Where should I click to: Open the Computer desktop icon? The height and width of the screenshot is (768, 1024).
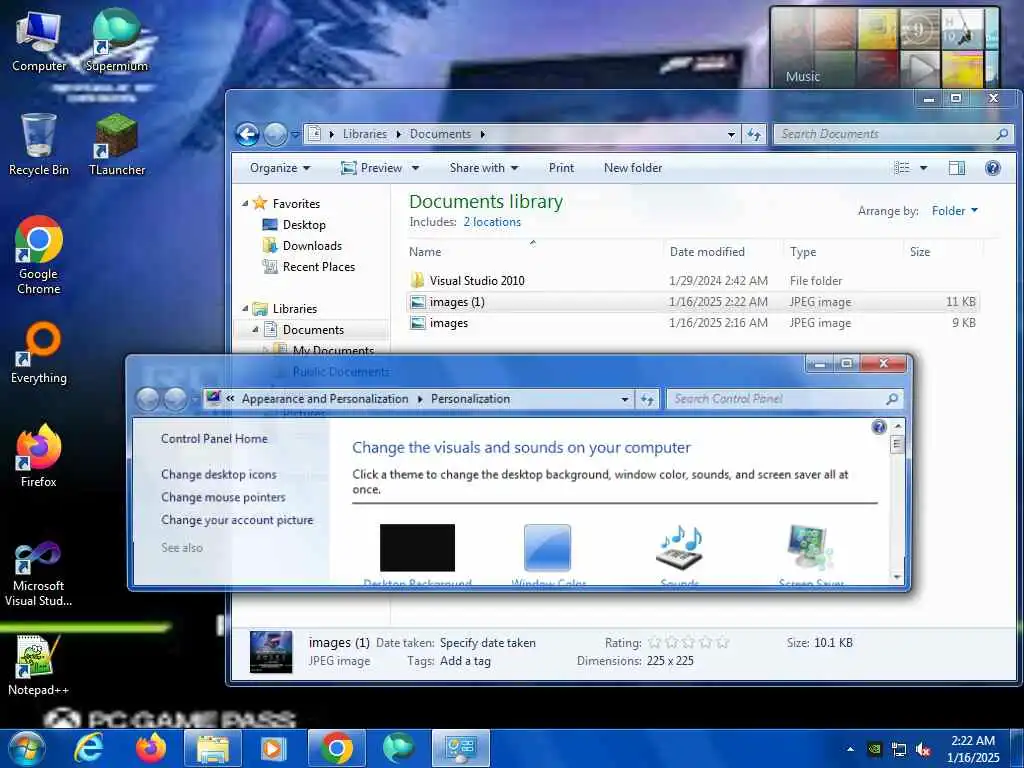39,40
